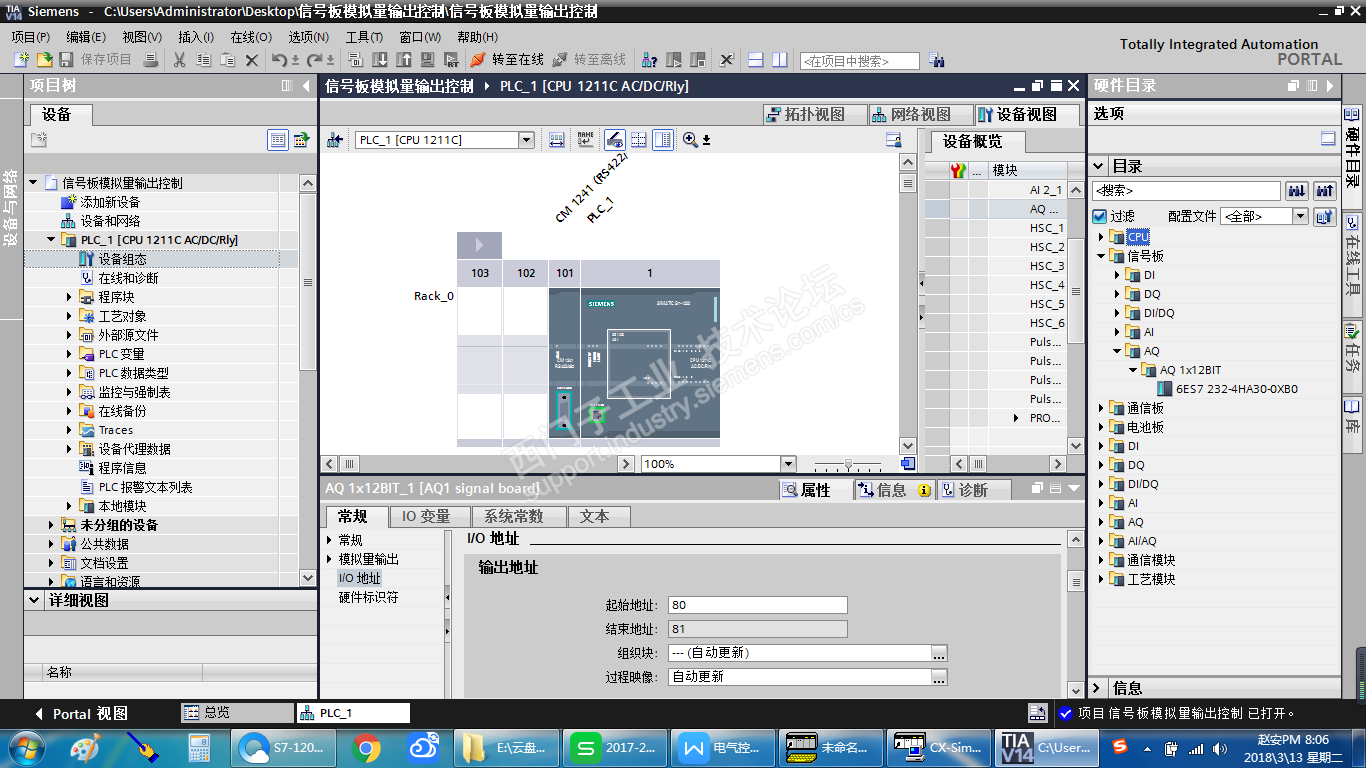Click the catalog Search downward icon
Viewport: 1366px width, 768px height.
point(1297,190)
